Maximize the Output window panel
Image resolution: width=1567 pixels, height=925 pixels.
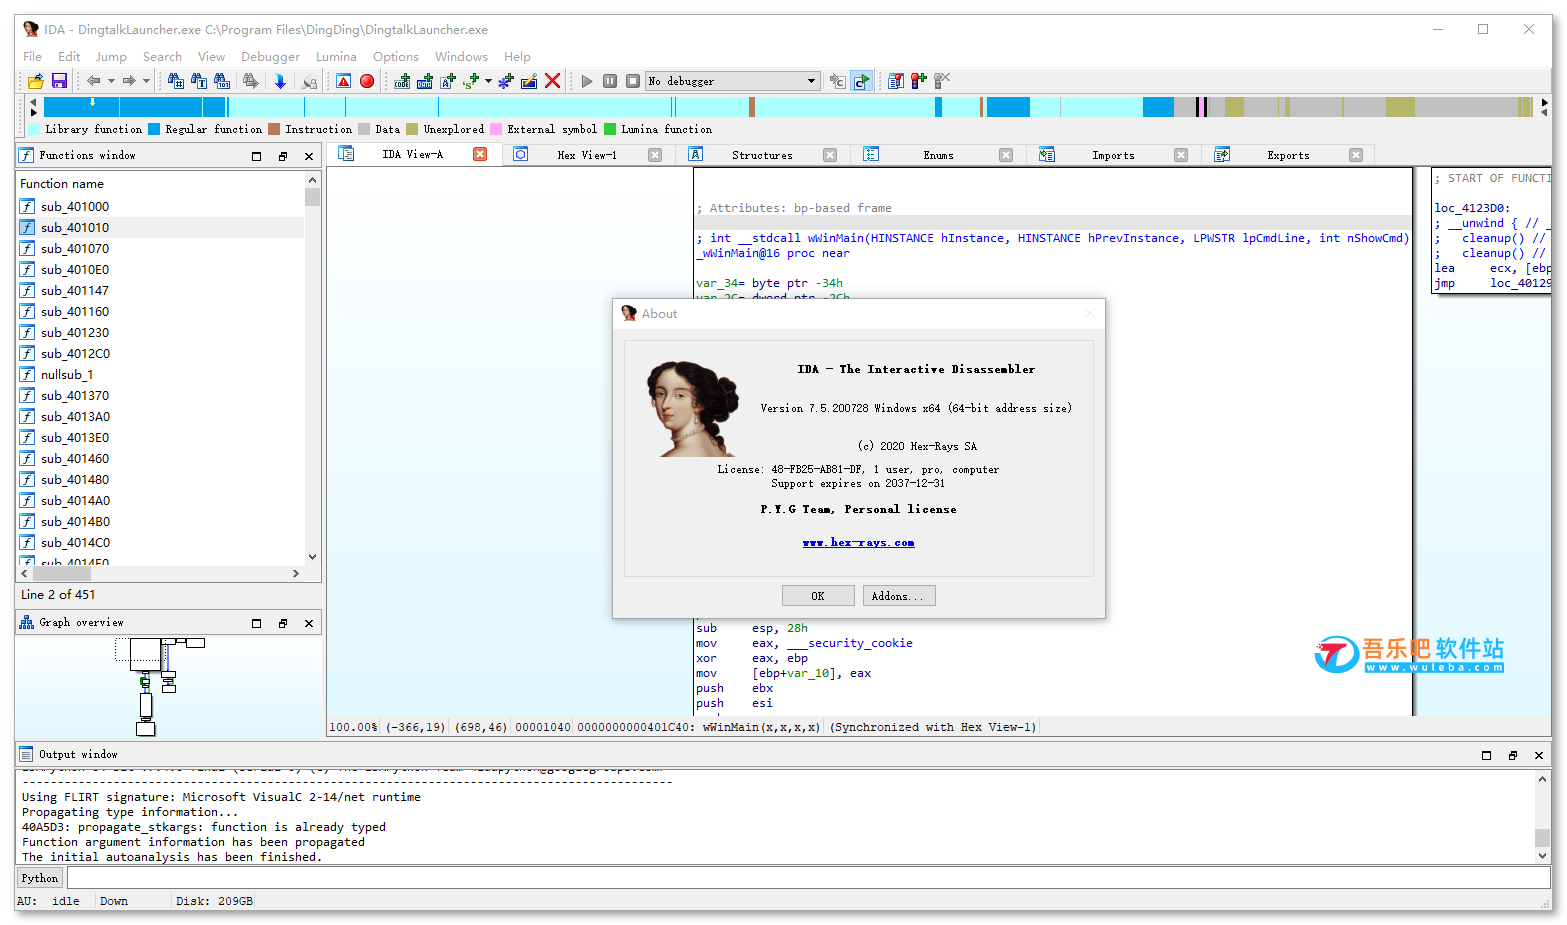[1486, 755]
